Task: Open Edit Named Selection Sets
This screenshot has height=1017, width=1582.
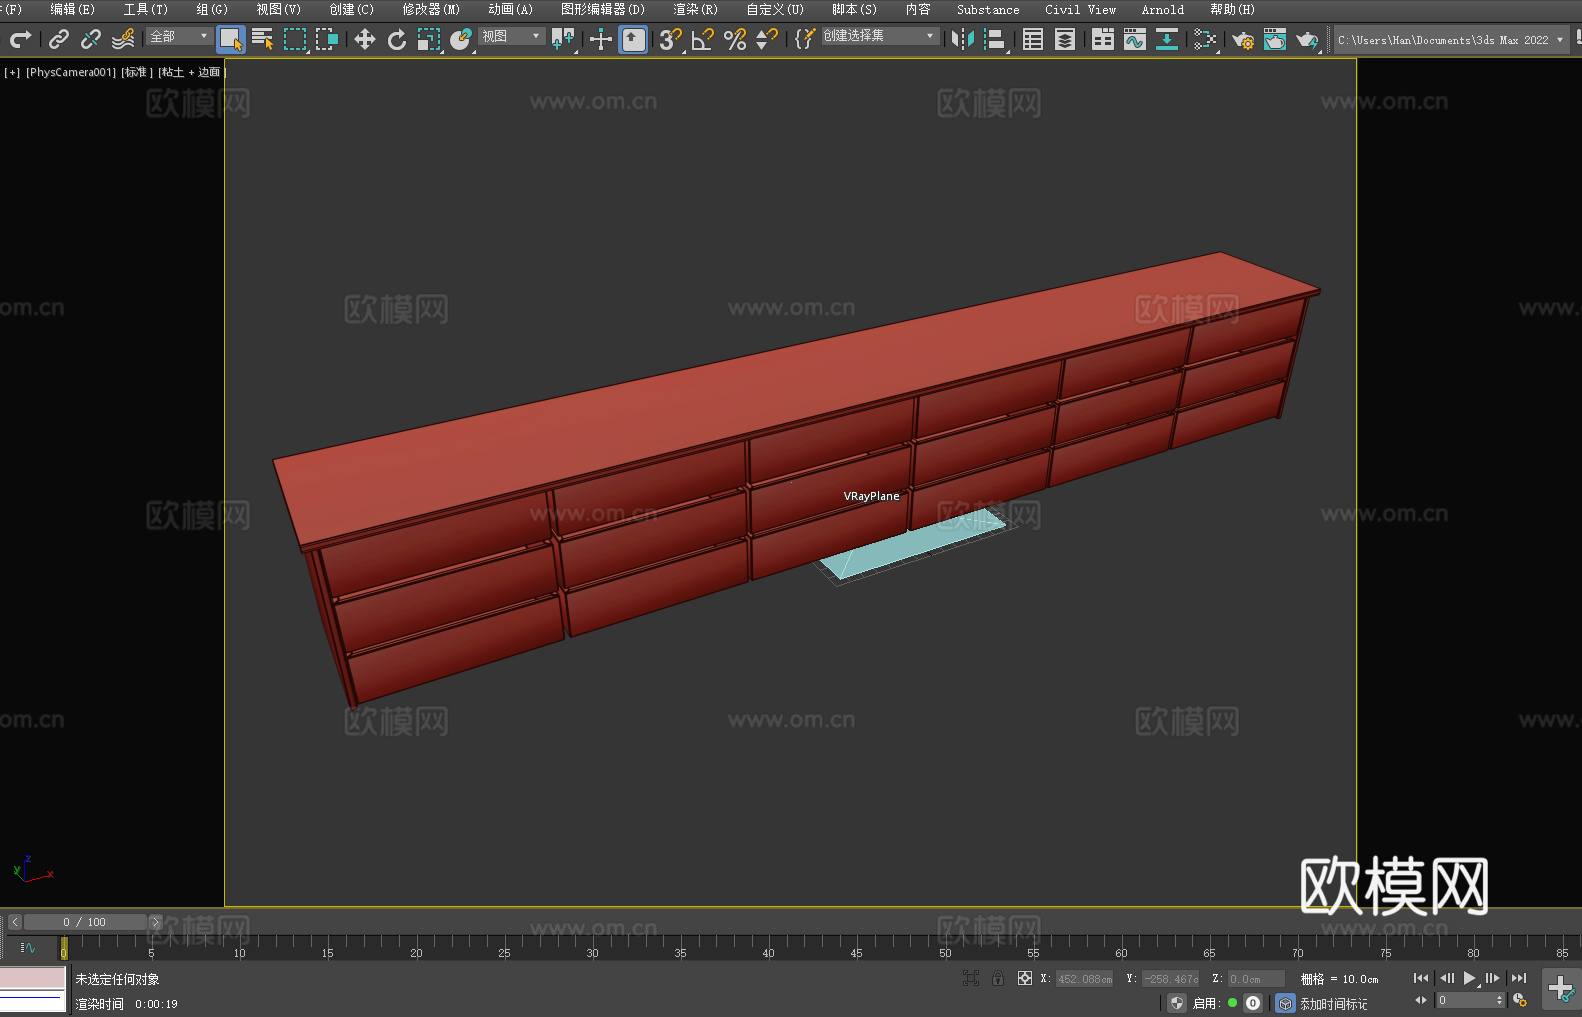Action: click(805, 39)
